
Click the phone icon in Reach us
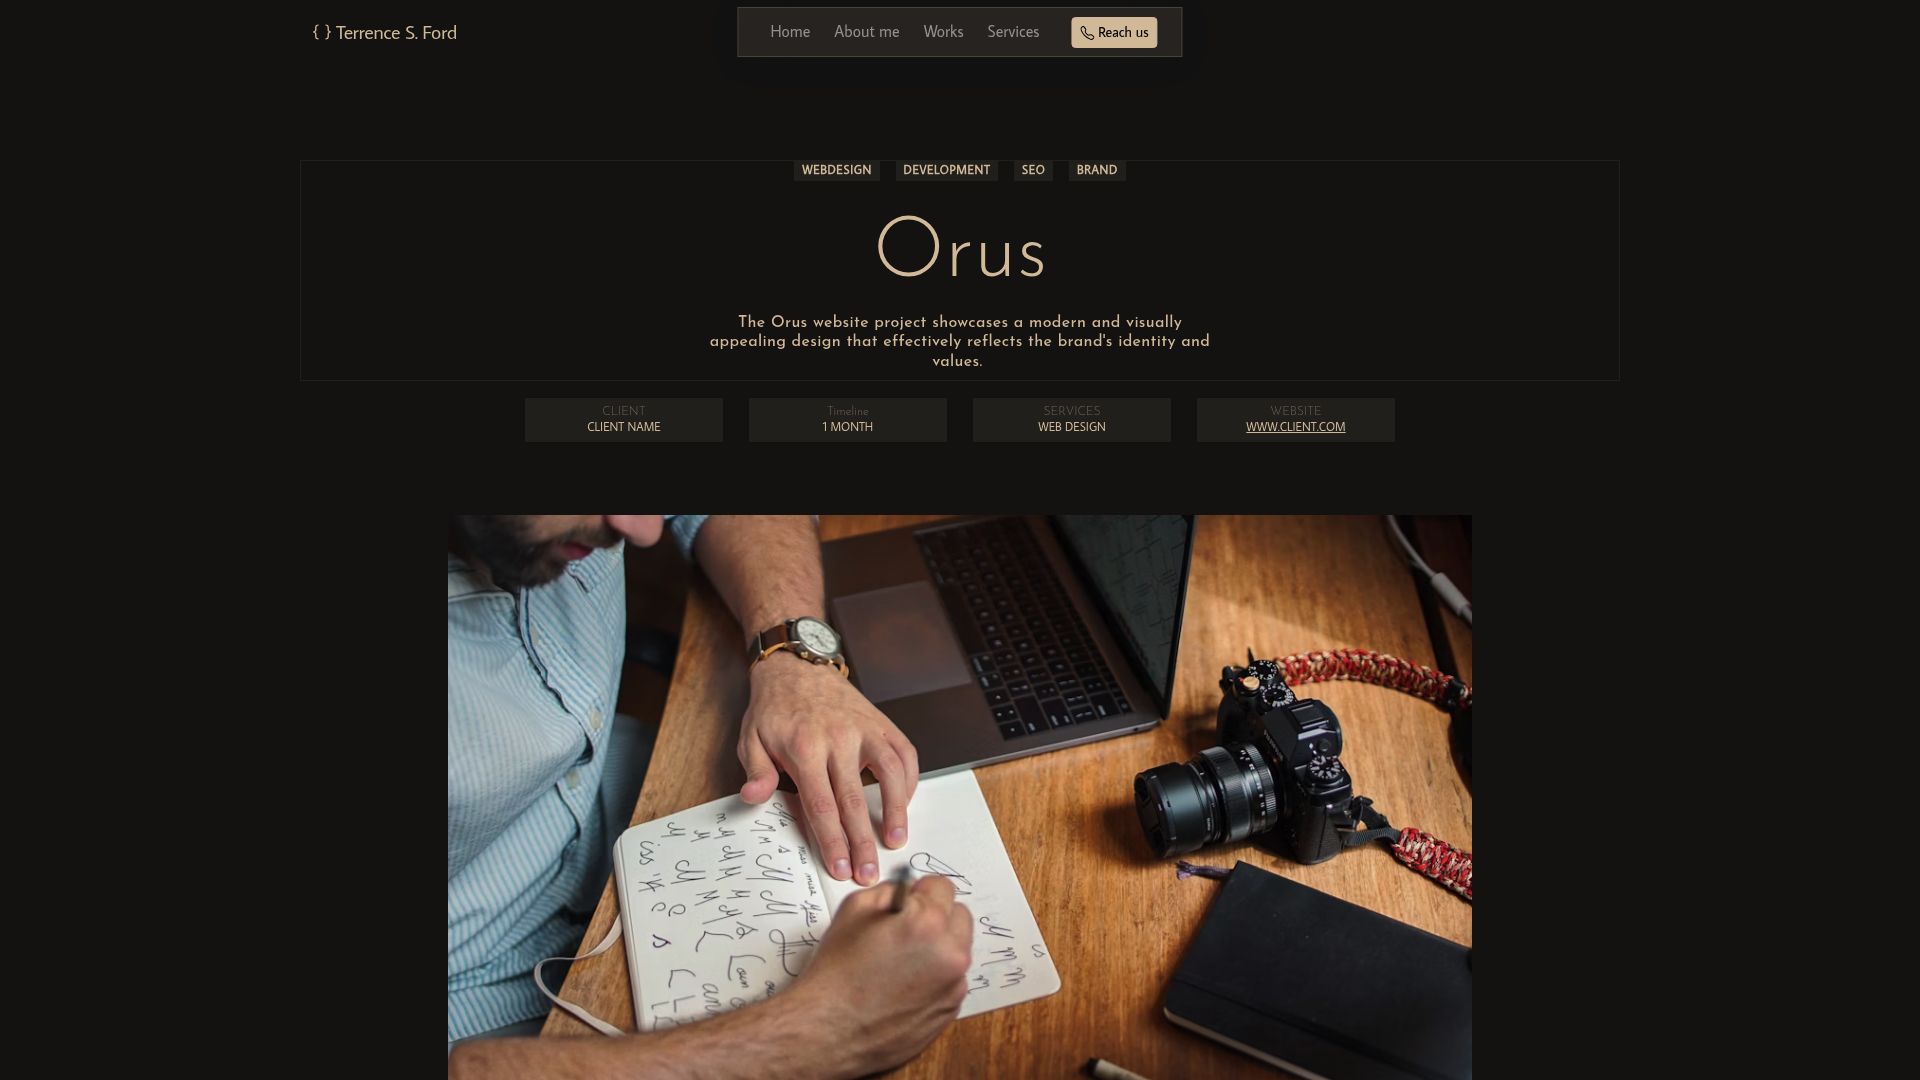coord(1087,33)
